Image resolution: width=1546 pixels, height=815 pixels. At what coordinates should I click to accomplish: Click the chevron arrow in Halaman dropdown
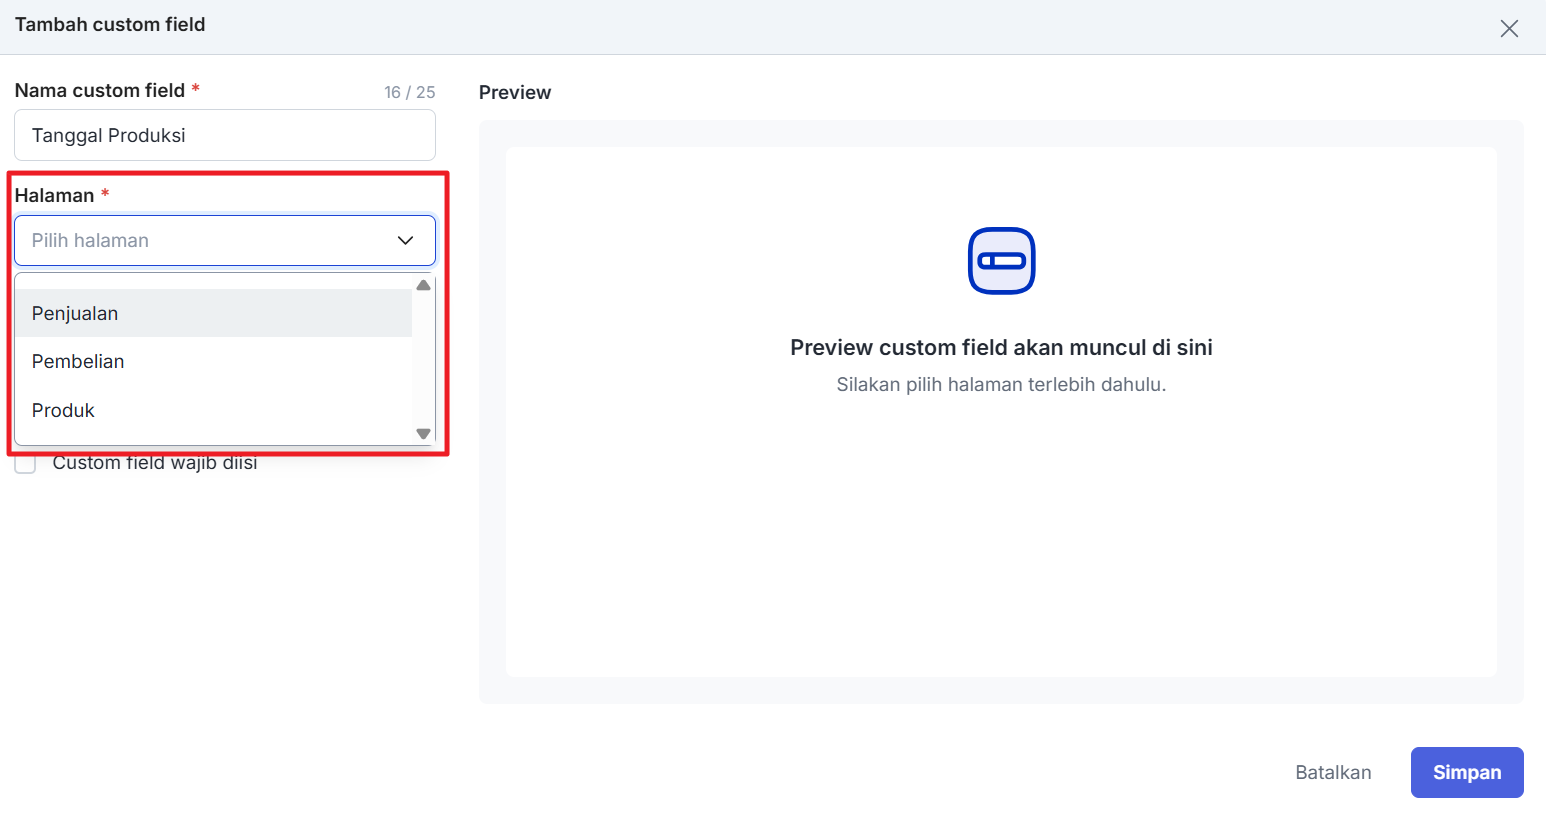pyautogui.click(x=405, y=240)
